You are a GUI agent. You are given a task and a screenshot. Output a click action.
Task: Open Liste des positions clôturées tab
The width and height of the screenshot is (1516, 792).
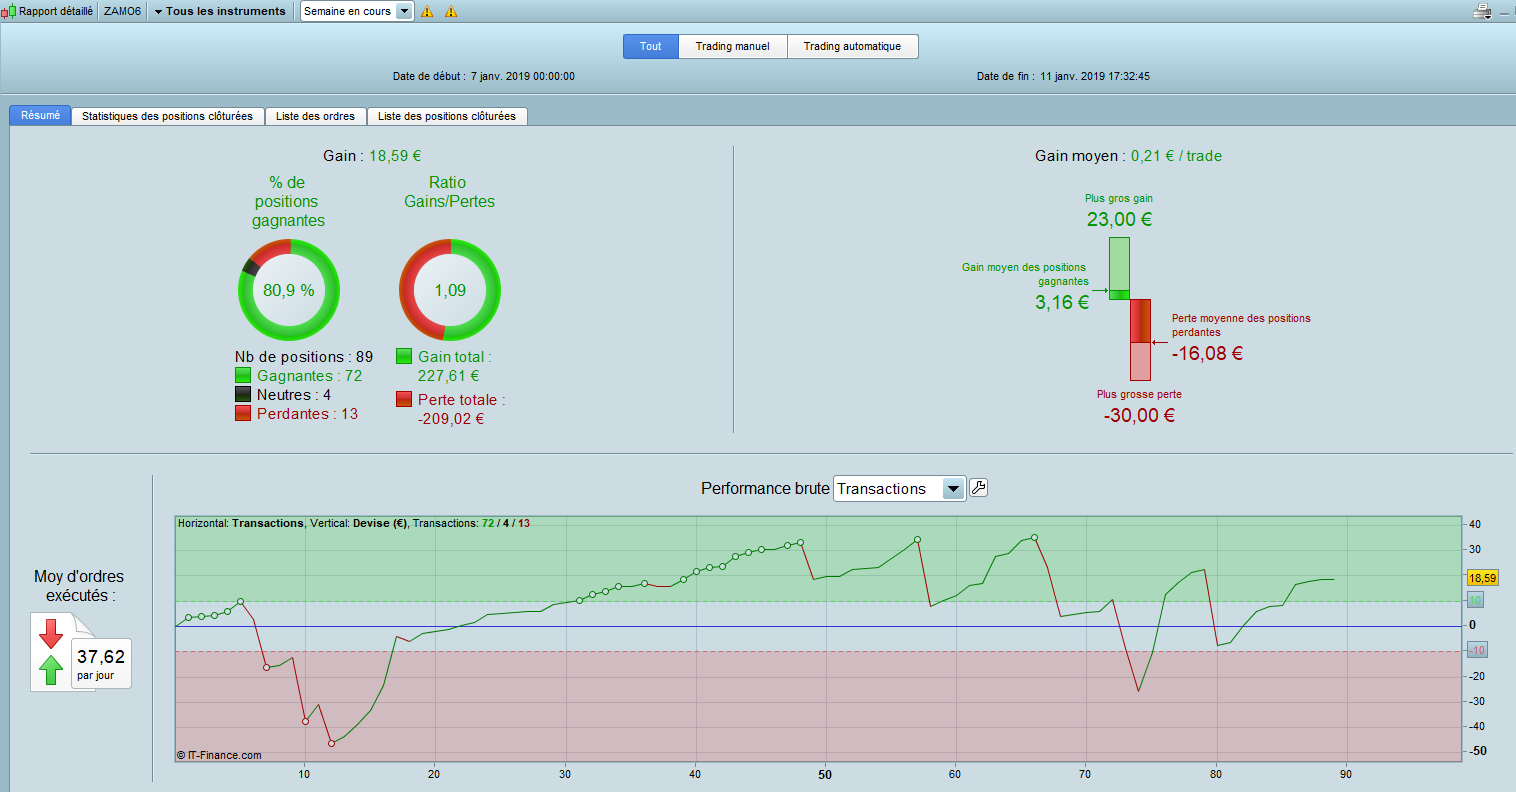pyautogui.click(x=447, y=116)
